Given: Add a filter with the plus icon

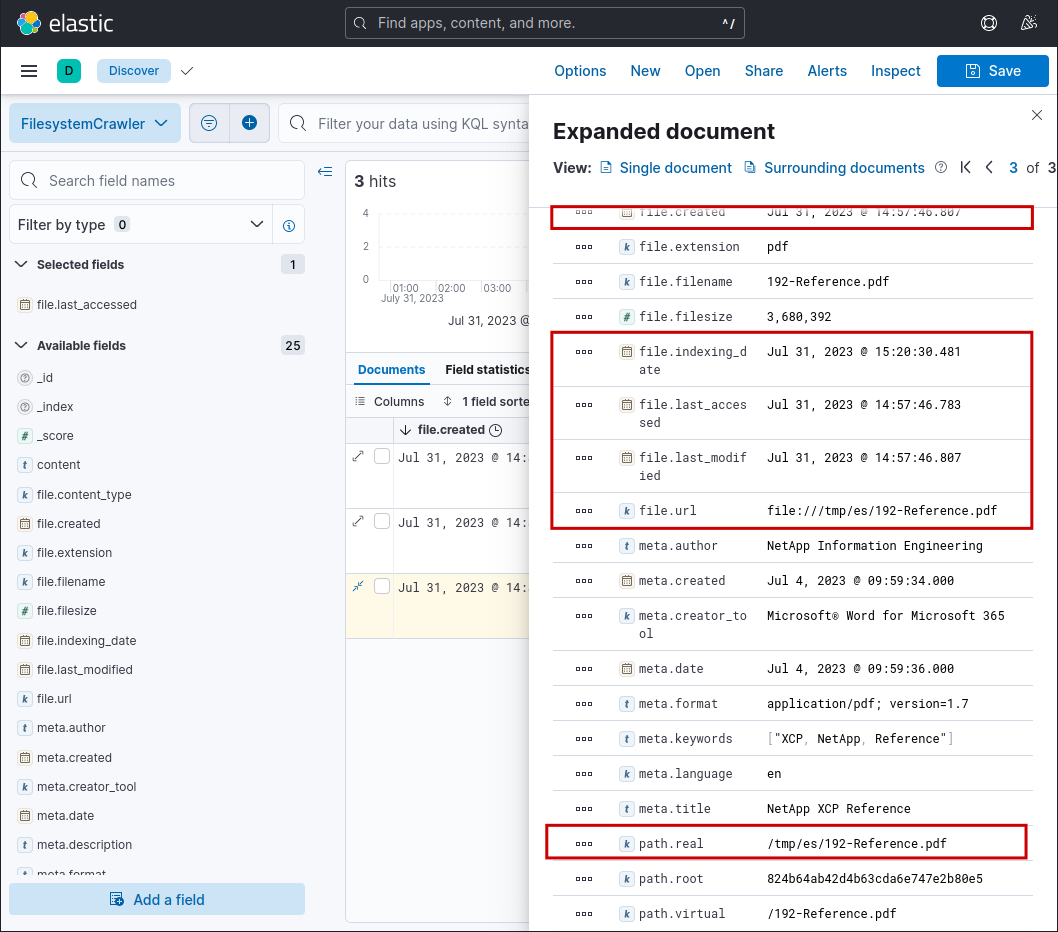Looking at the screenshot, I should click(x=250, y=123).
